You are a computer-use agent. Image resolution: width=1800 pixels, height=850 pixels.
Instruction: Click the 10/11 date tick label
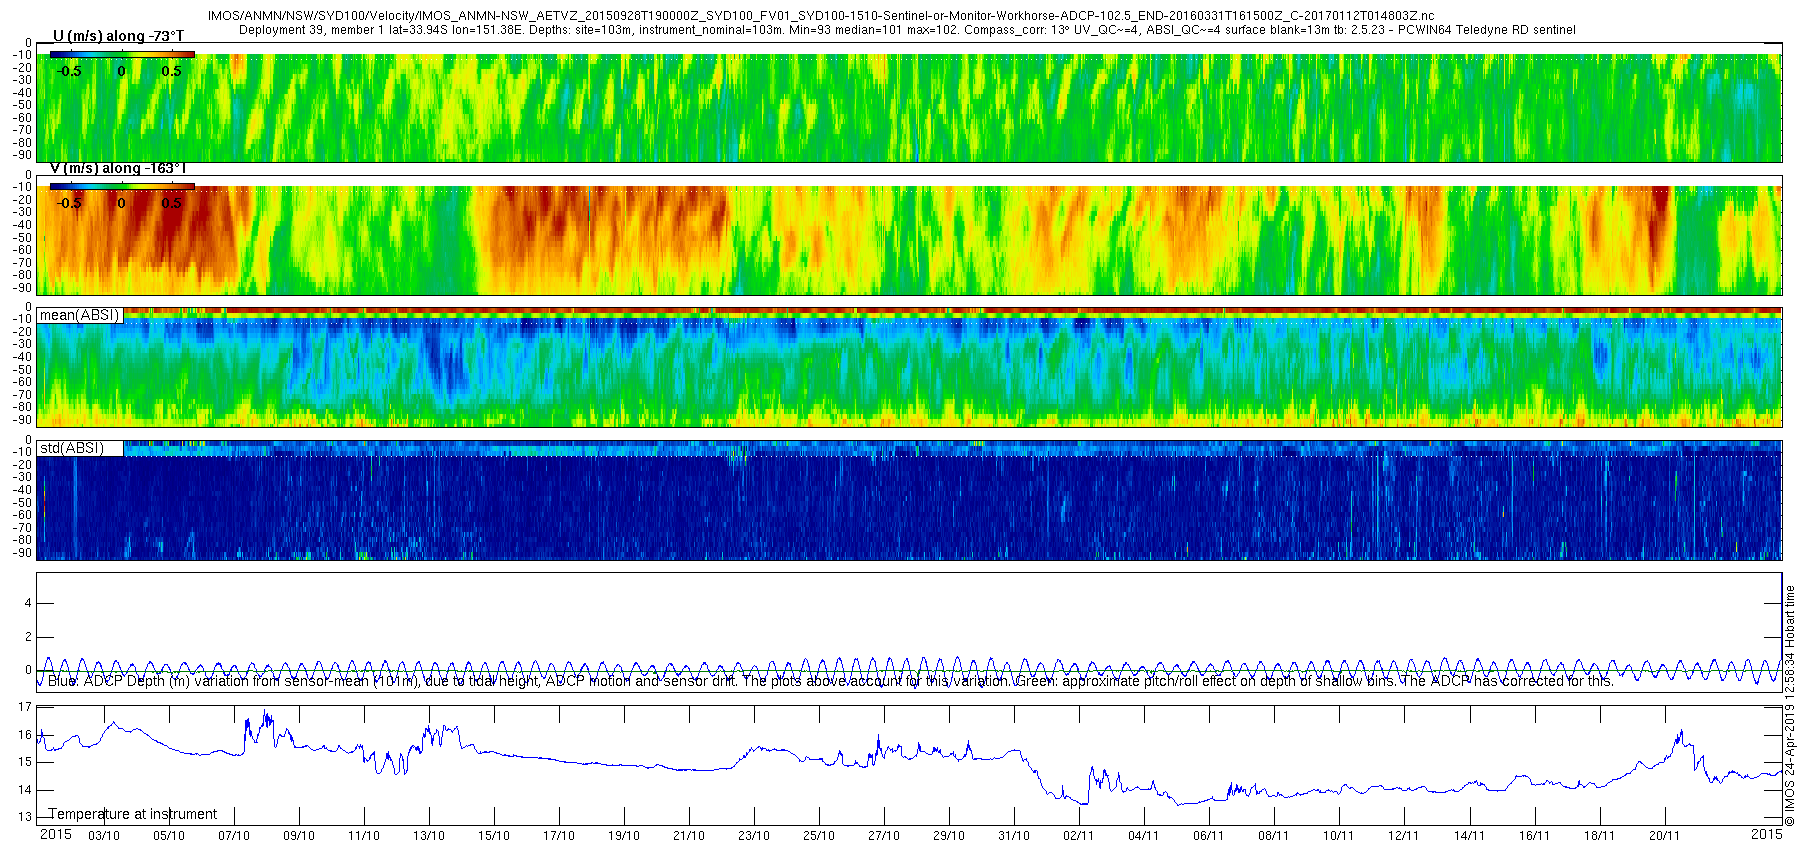[x=1339, y=835]
